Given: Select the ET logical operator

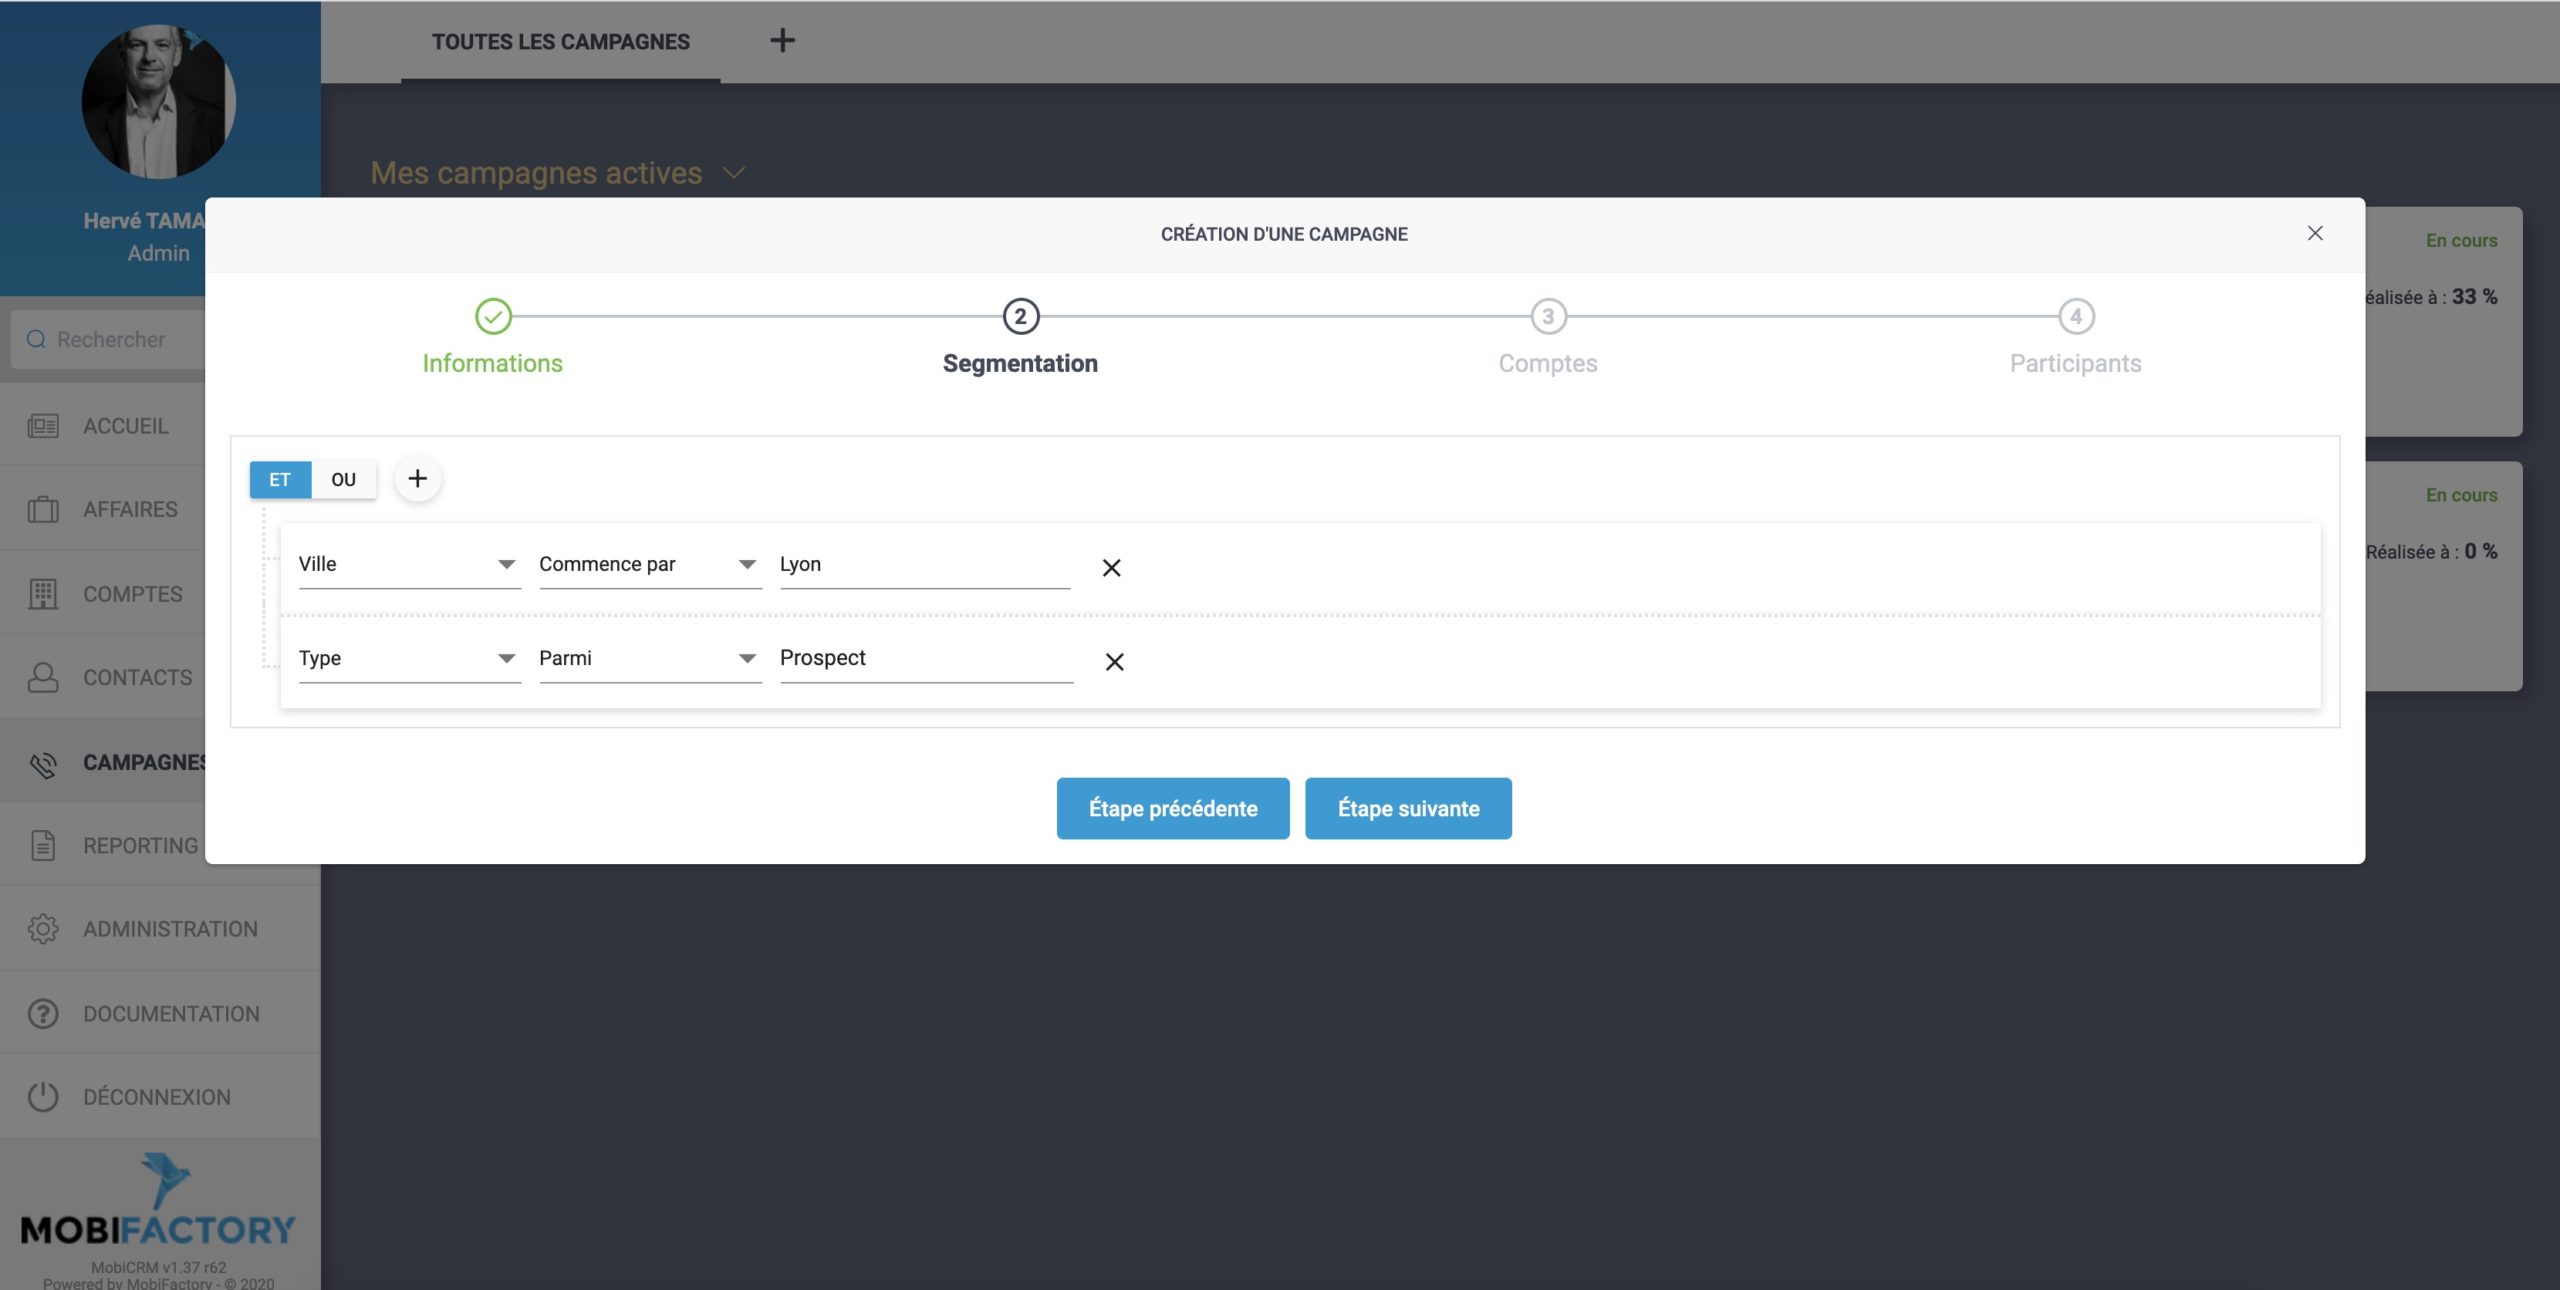Looking at the screenshot, I should tap(280, 479).
